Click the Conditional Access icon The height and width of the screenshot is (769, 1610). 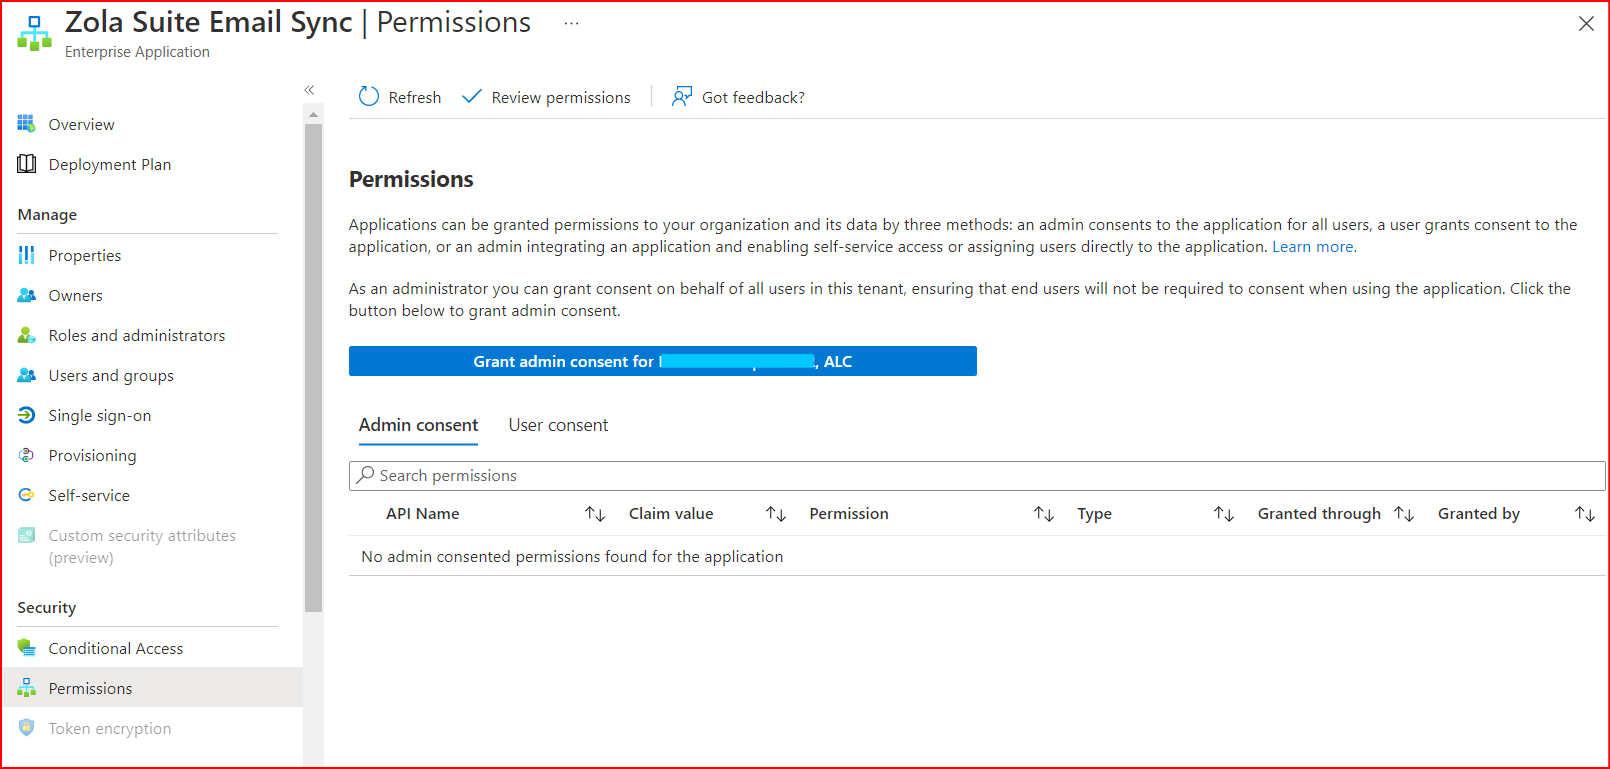26,648
